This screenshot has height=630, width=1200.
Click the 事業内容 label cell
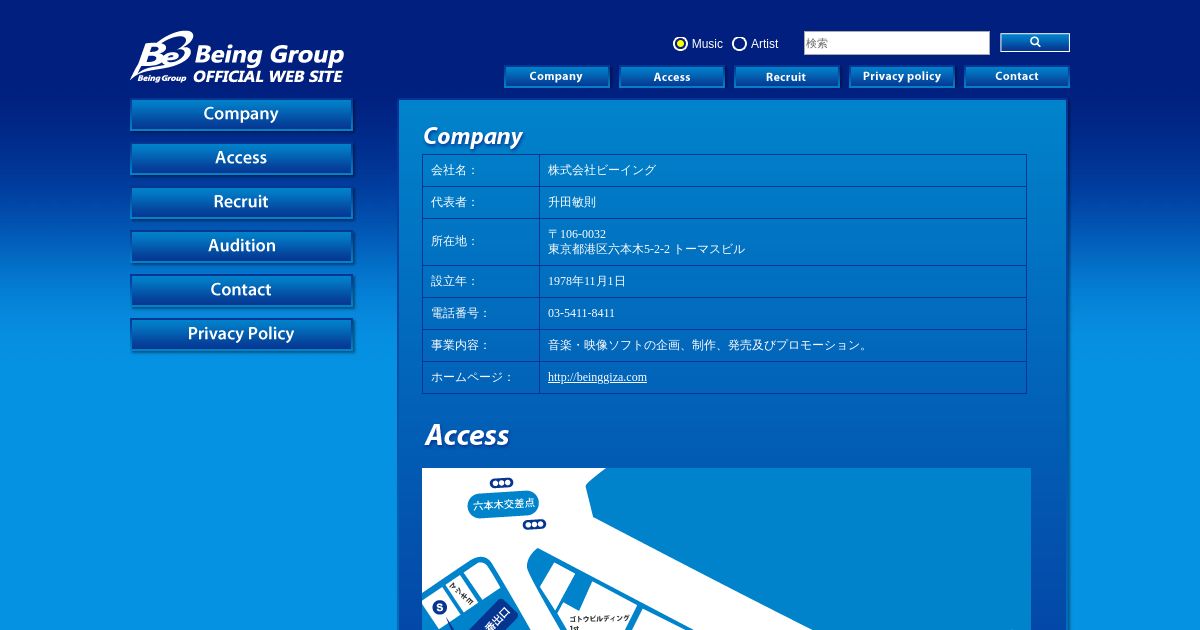[x=481, y=346]
